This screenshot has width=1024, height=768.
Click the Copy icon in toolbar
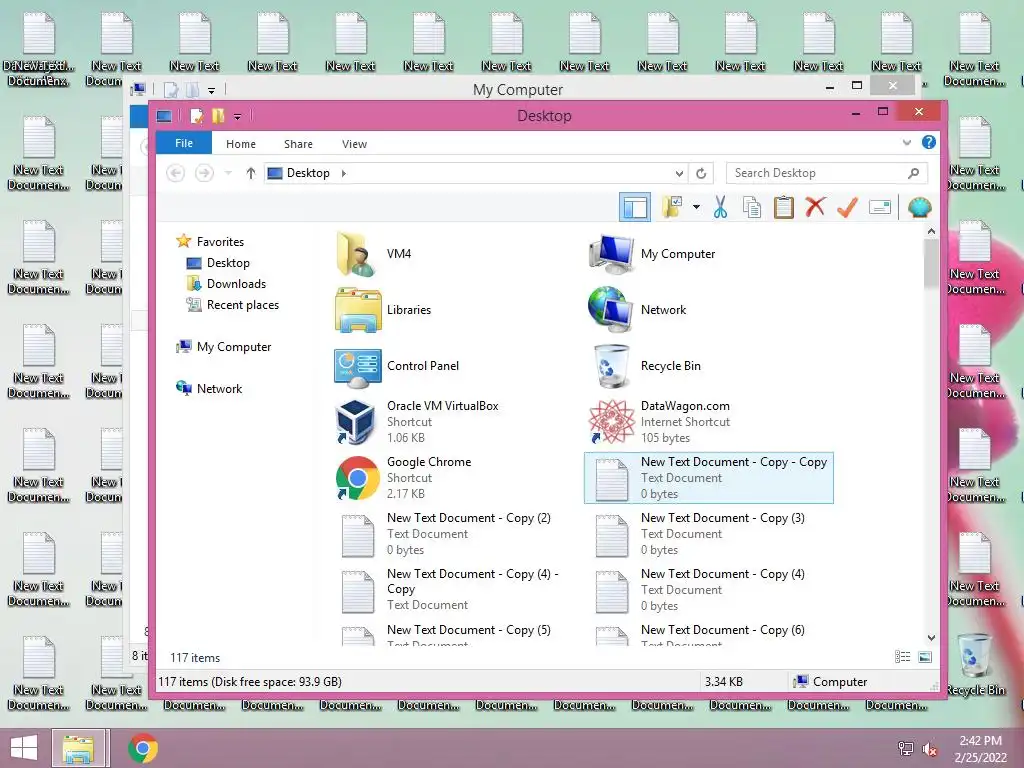752,208
